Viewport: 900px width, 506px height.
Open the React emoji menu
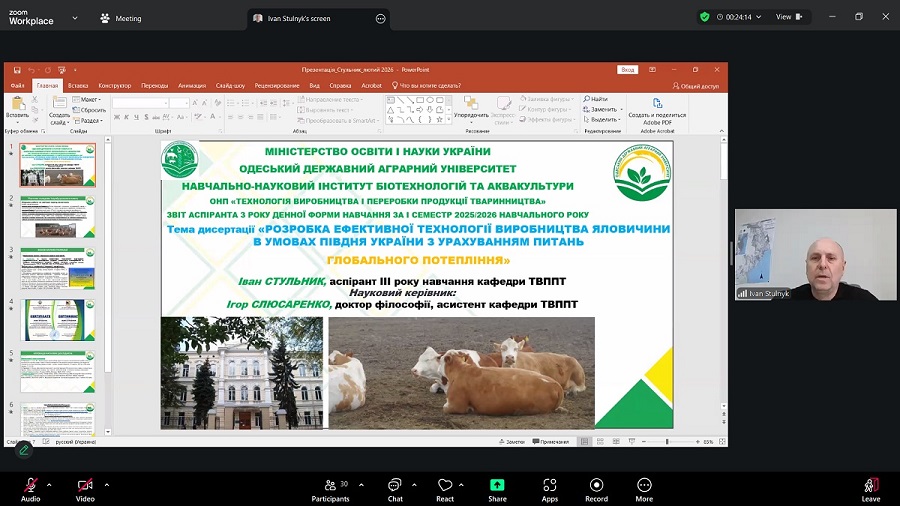tap(445, 487)
